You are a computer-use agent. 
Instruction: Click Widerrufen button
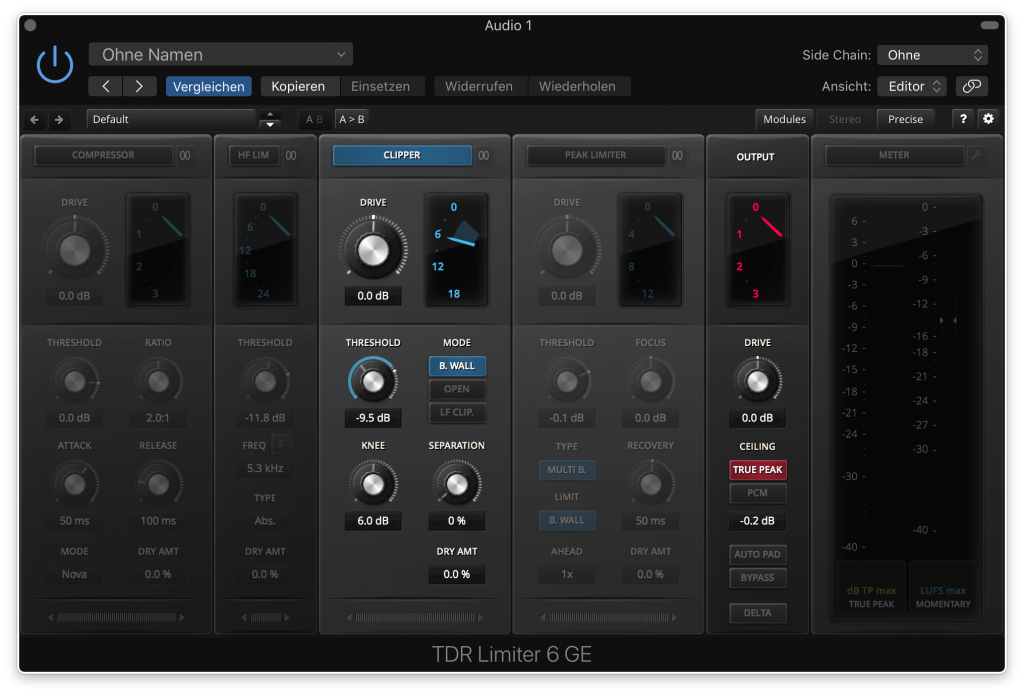[479, 86]
